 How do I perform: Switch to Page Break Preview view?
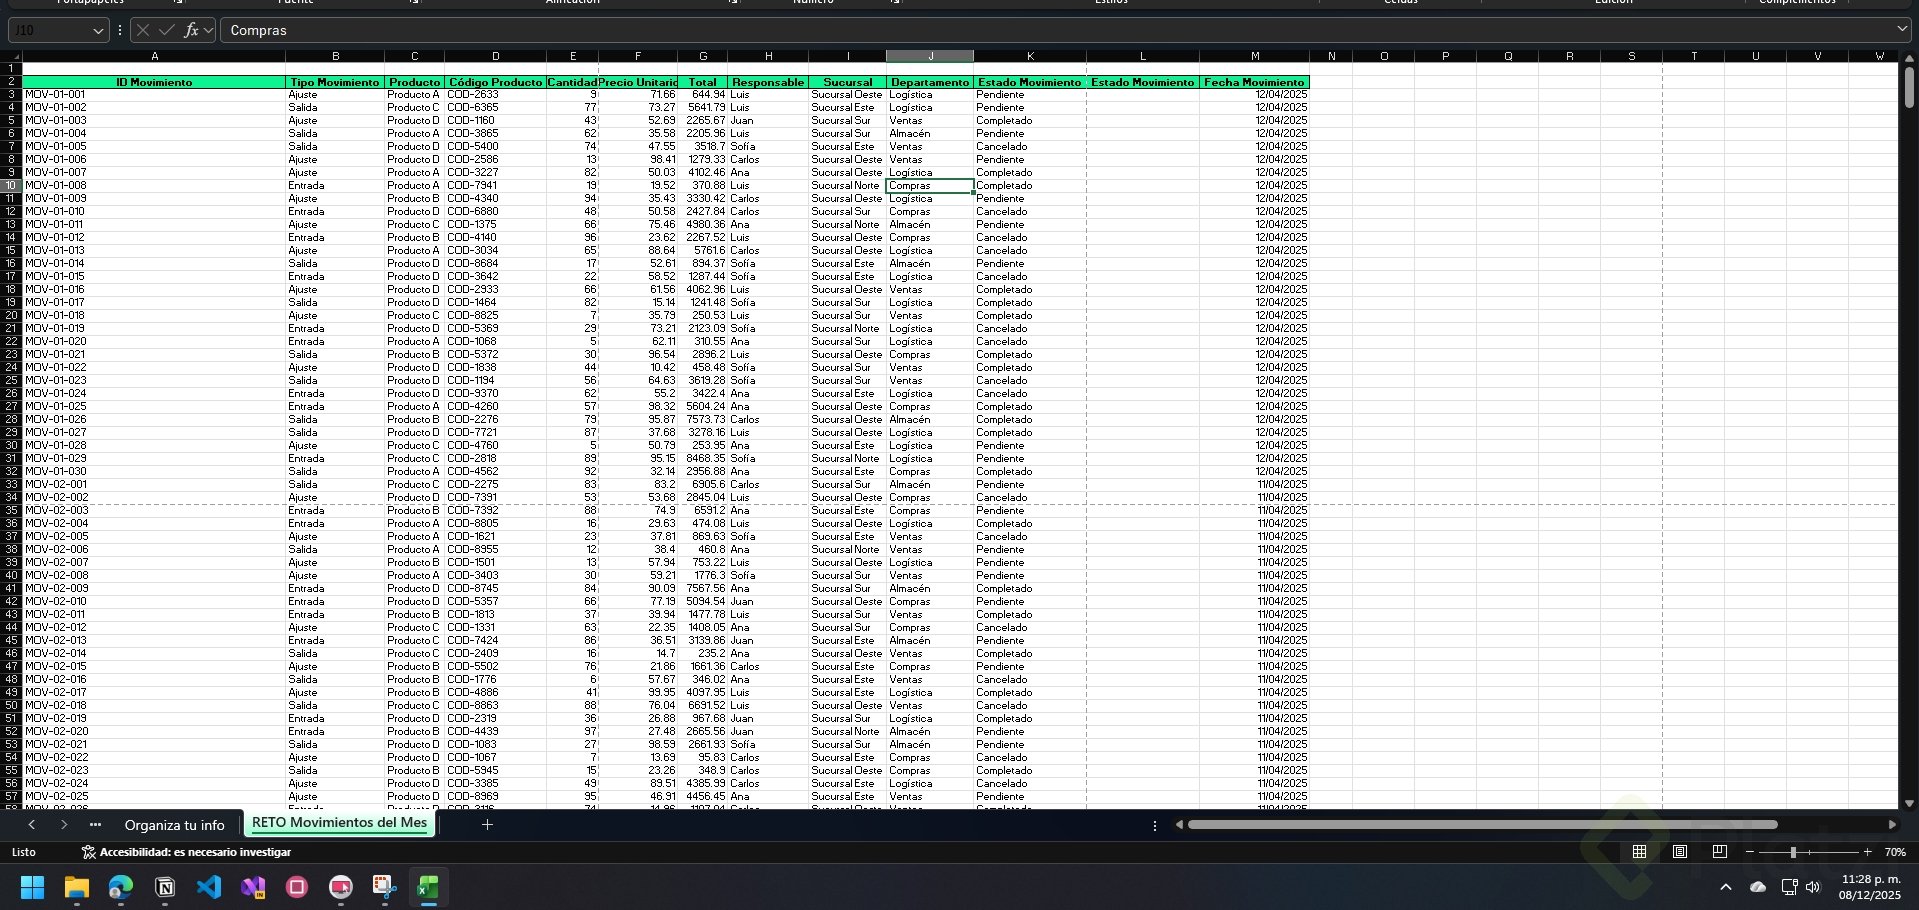1720,852
